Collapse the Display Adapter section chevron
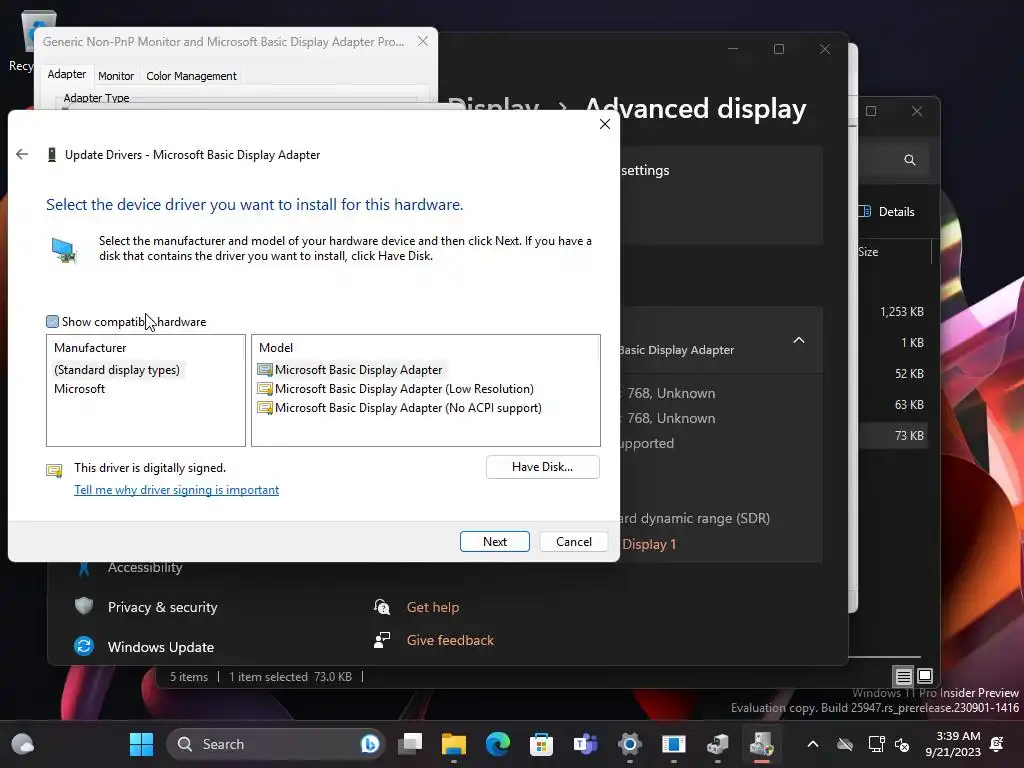Screen dimensions: 1024x768 click(799, 340)
